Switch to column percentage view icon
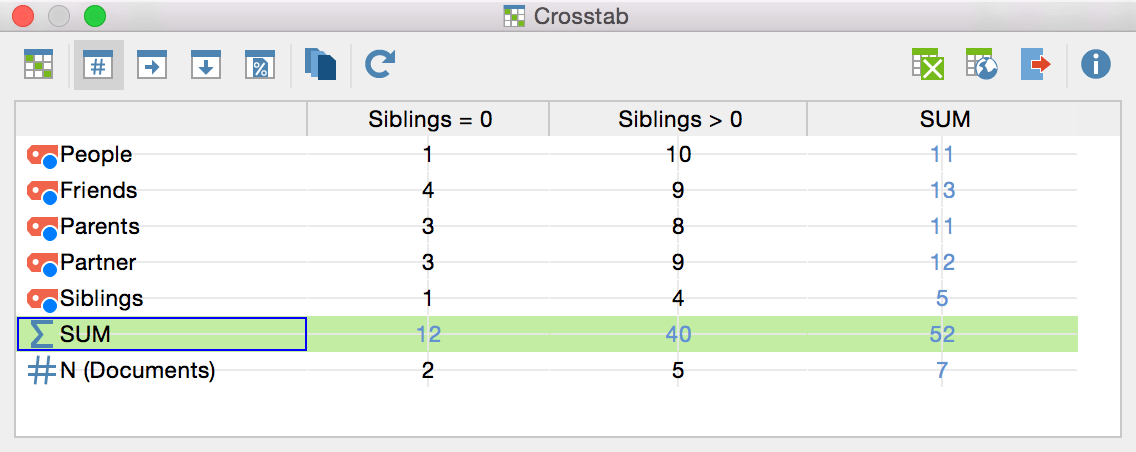The height and width of the screenshot is (452, 1136). click(206, 64)
